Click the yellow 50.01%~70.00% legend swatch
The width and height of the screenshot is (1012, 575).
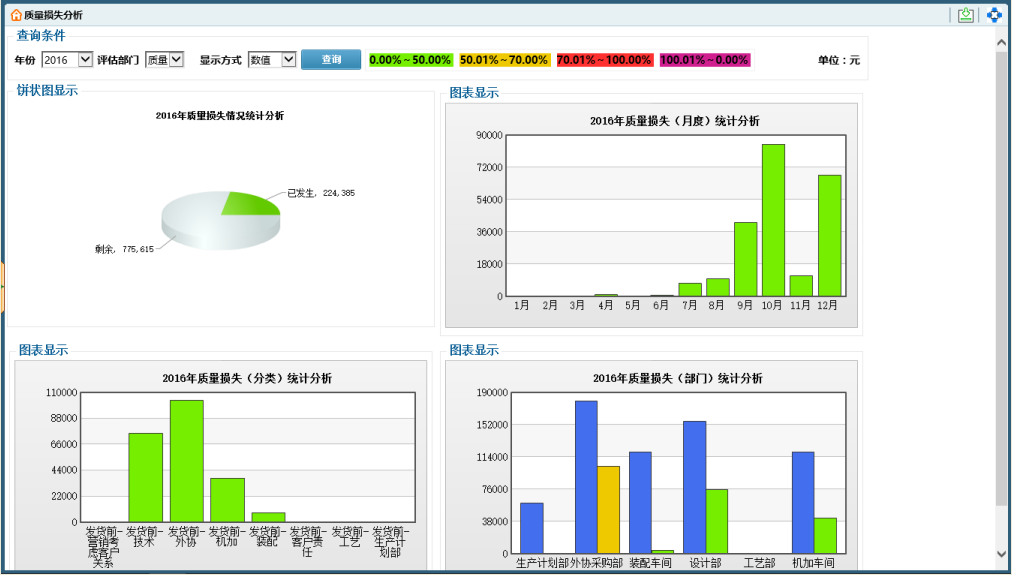tap(504, 60)
